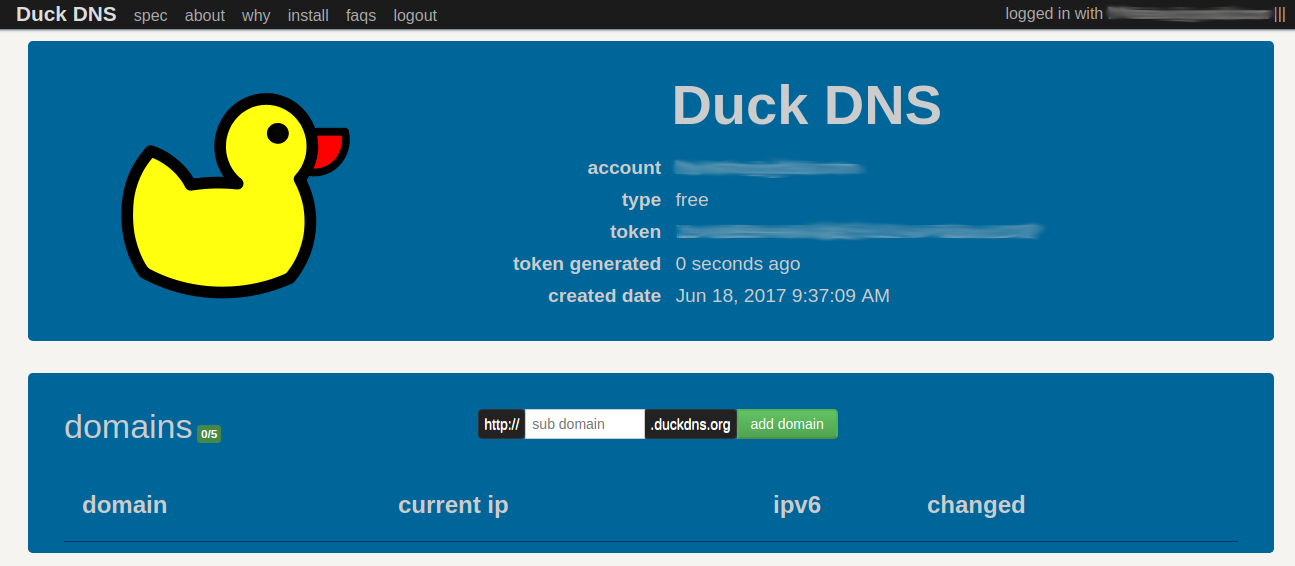Click the 'domains' section heading
Image resolution: width=1295 pixels, height=566 pixels.
128,426
